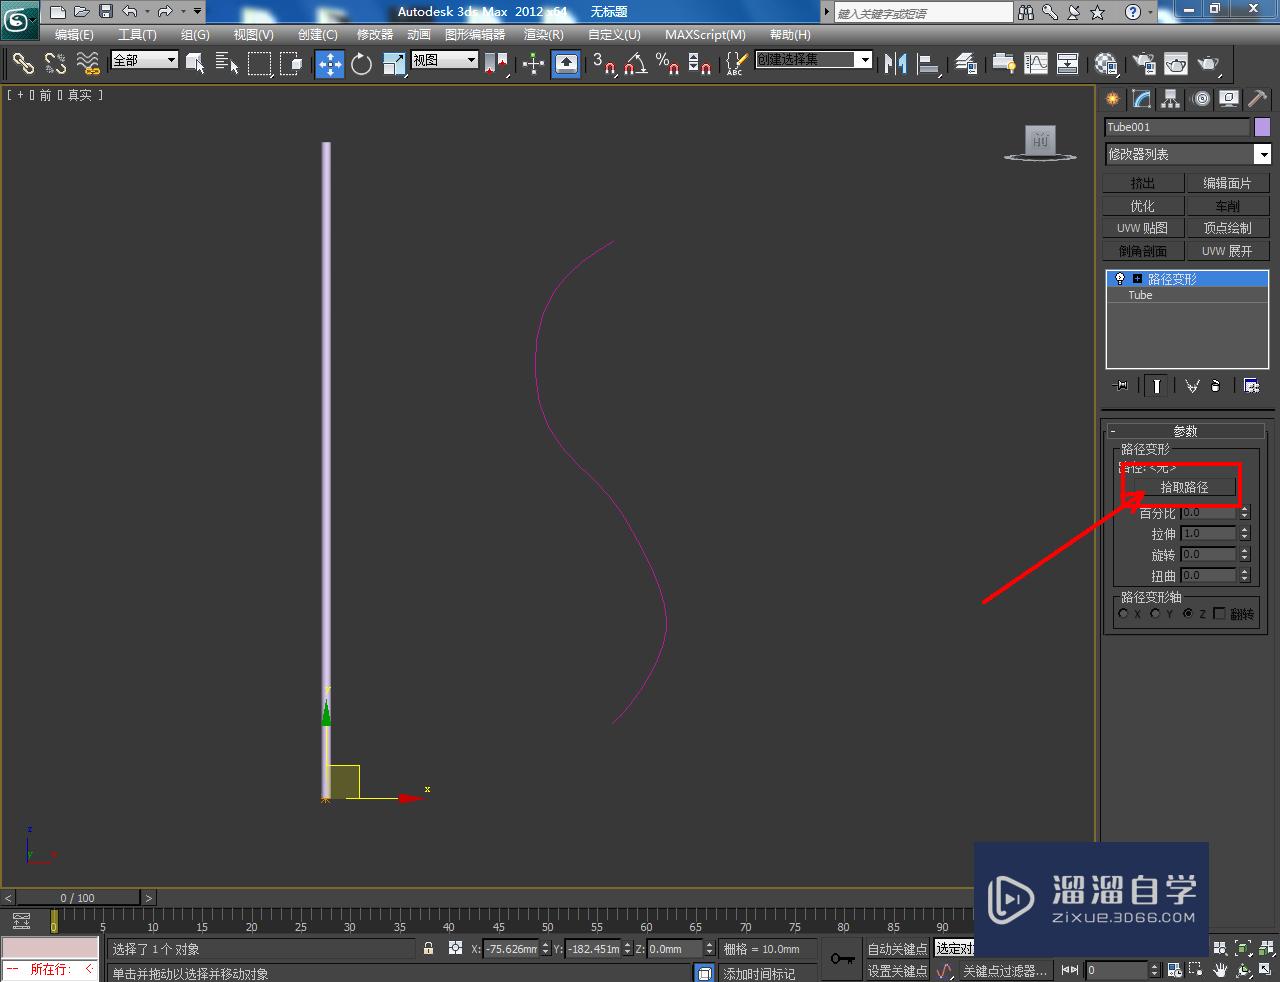Choose the Rectangular Selection Region tool
Screen dimensions: 1280x982
coord(259,64)
